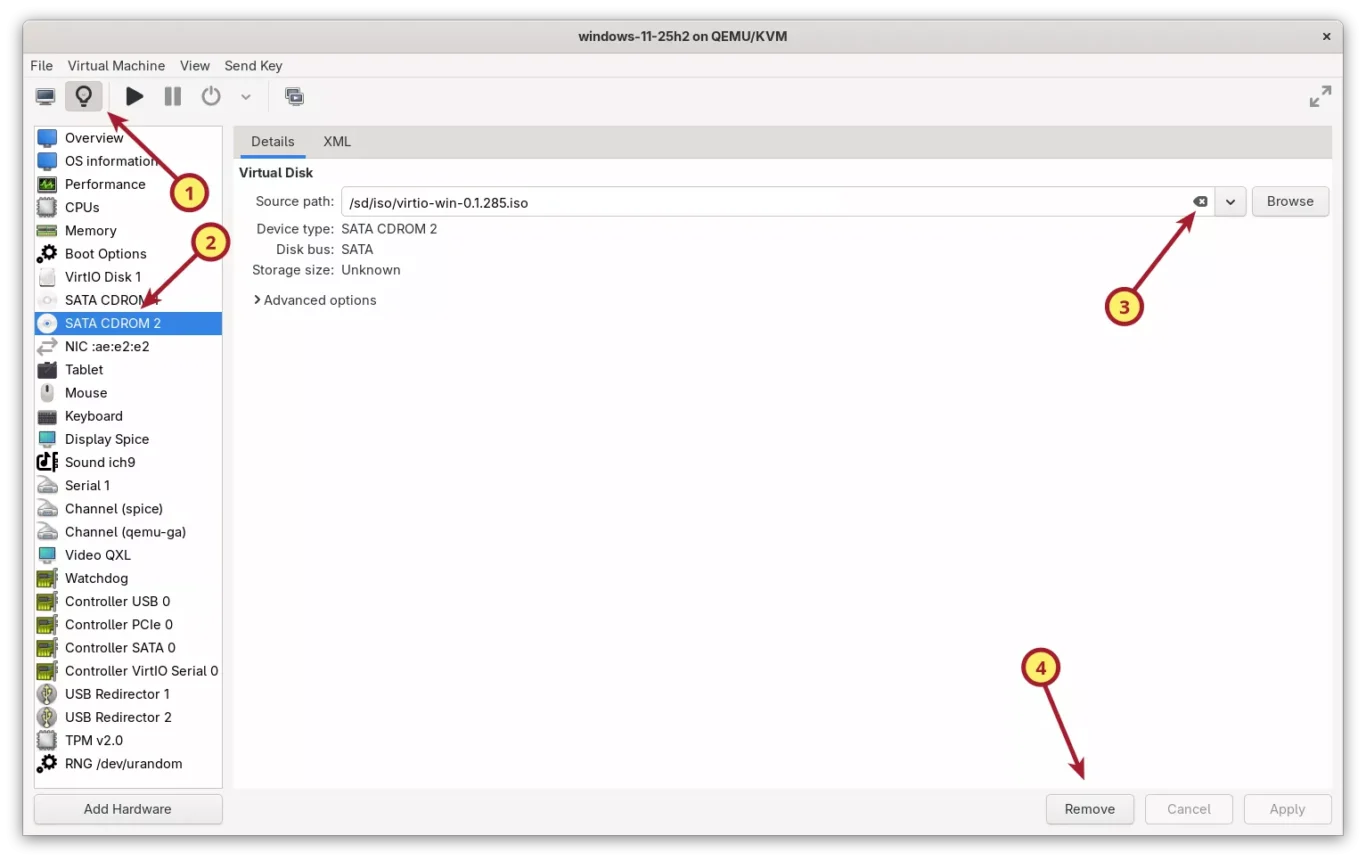Select Controller PCIe 0
1366x861 pixels.
point(128,624)
